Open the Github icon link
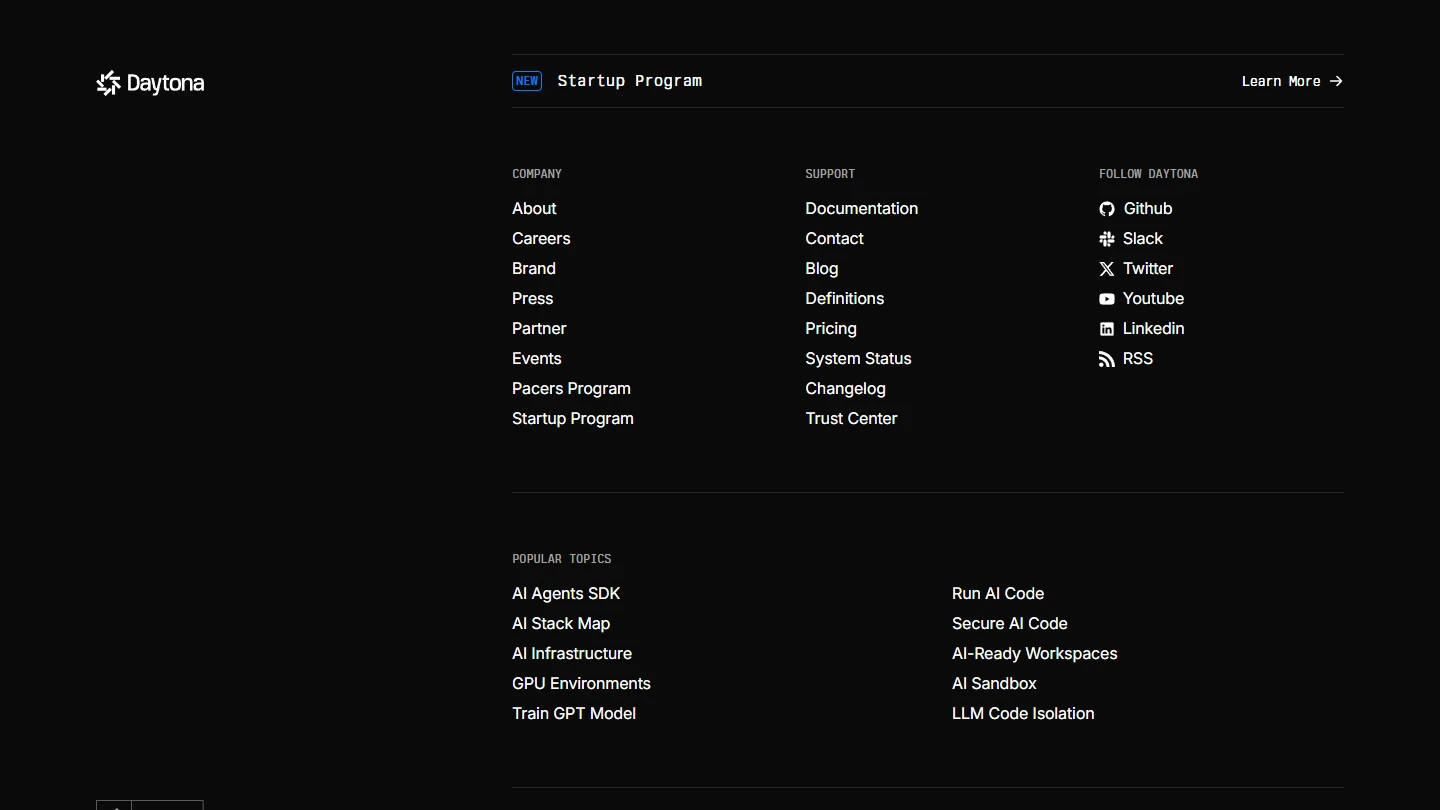1440x810 pixels. point(1107,209)
